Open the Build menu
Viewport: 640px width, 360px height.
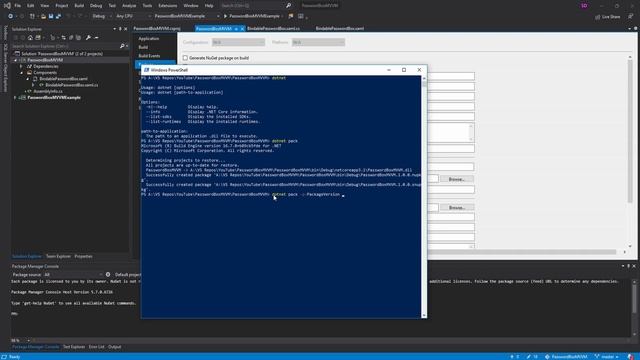coord(79,6)
